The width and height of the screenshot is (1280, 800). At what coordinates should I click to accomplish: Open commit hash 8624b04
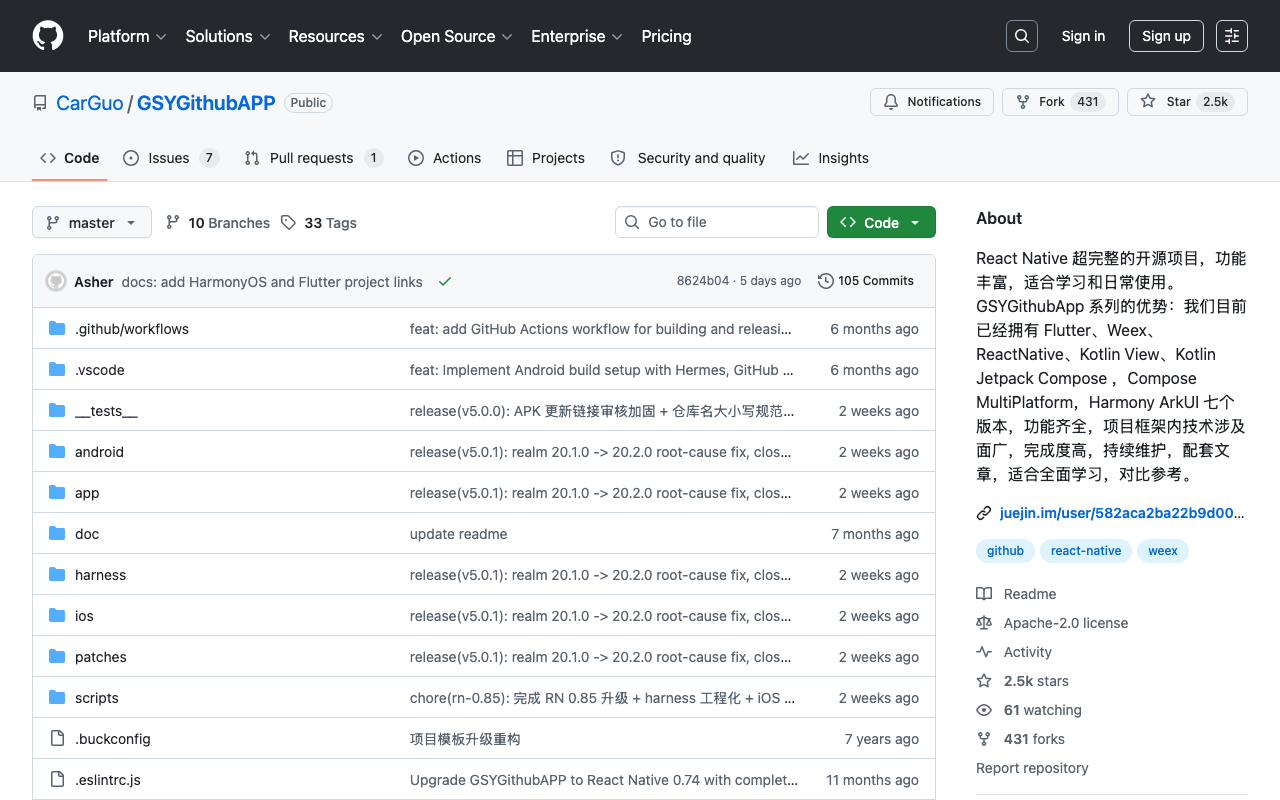(703, 281)
